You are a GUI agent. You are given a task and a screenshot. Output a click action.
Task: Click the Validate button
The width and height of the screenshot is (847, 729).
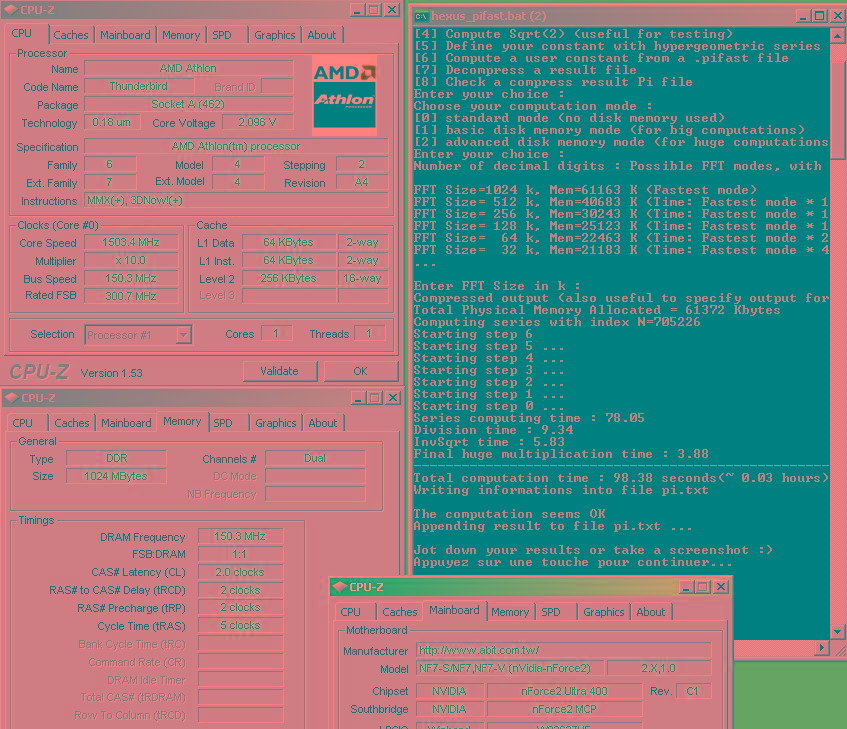279,372
